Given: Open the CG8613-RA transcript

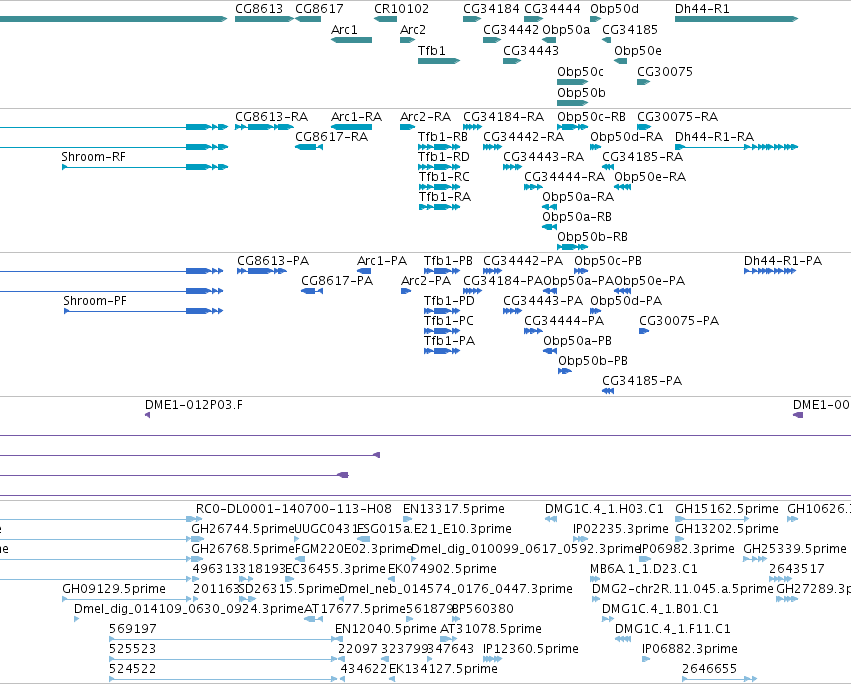Looking at the screenshot, I should coord(271,117).
